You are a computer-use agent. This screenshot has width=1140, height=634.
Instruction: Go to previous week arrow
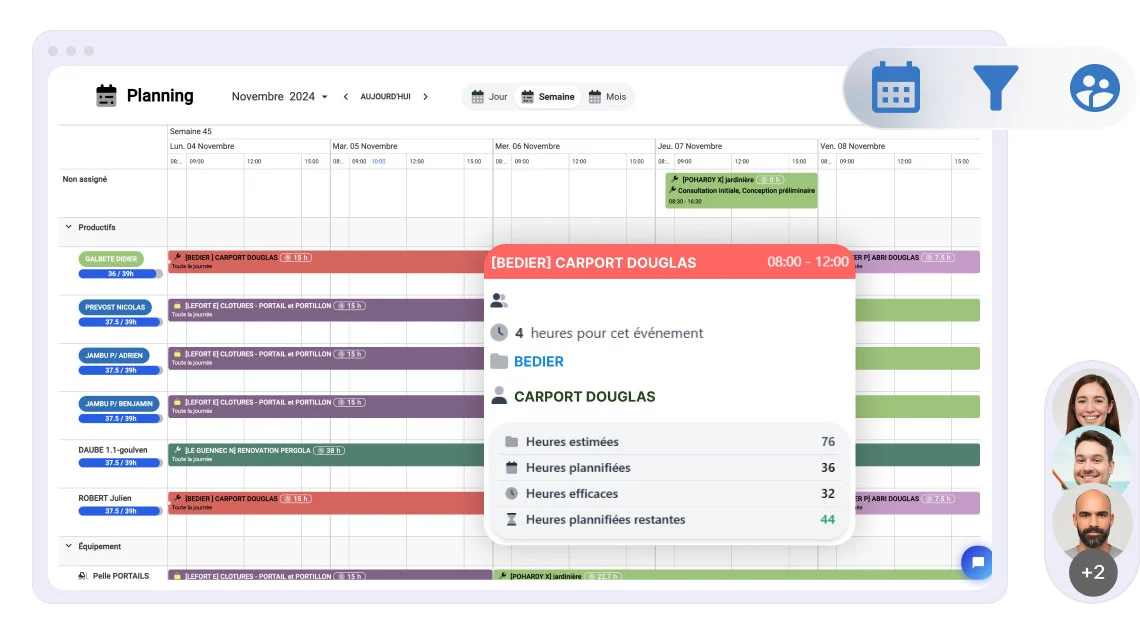tap(345, 97)
